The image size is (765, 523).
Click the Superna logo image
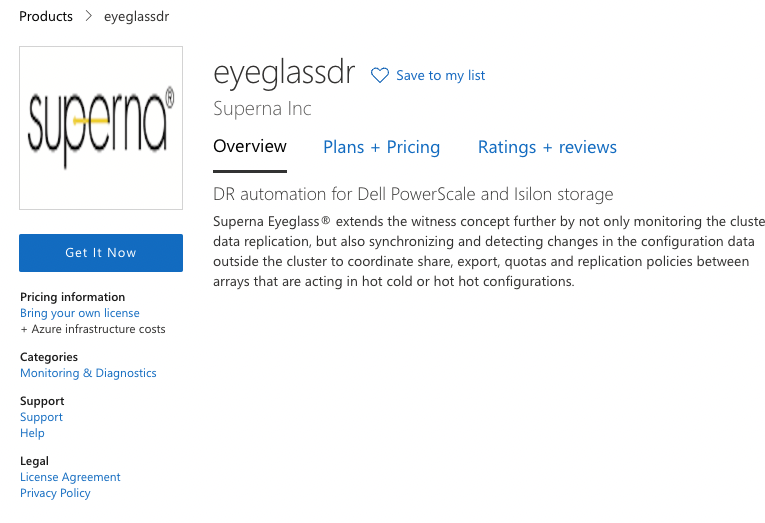click(101, 128)
